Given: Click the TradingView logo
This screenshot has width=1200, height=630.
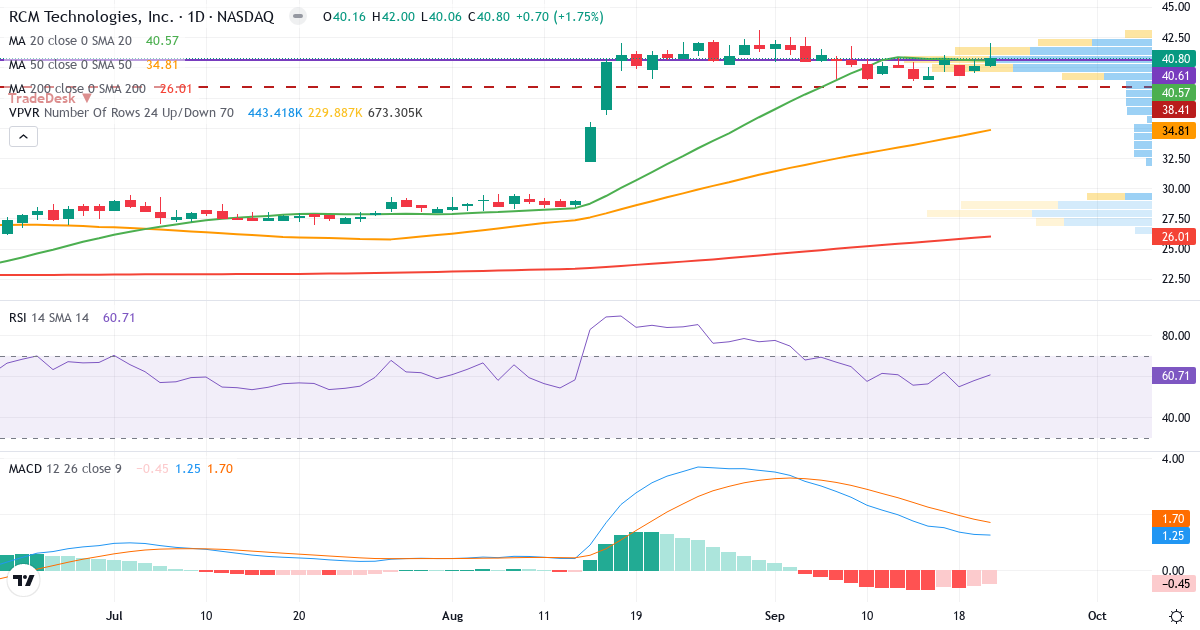Looking at the screenshot, I should tap(24, 579).
